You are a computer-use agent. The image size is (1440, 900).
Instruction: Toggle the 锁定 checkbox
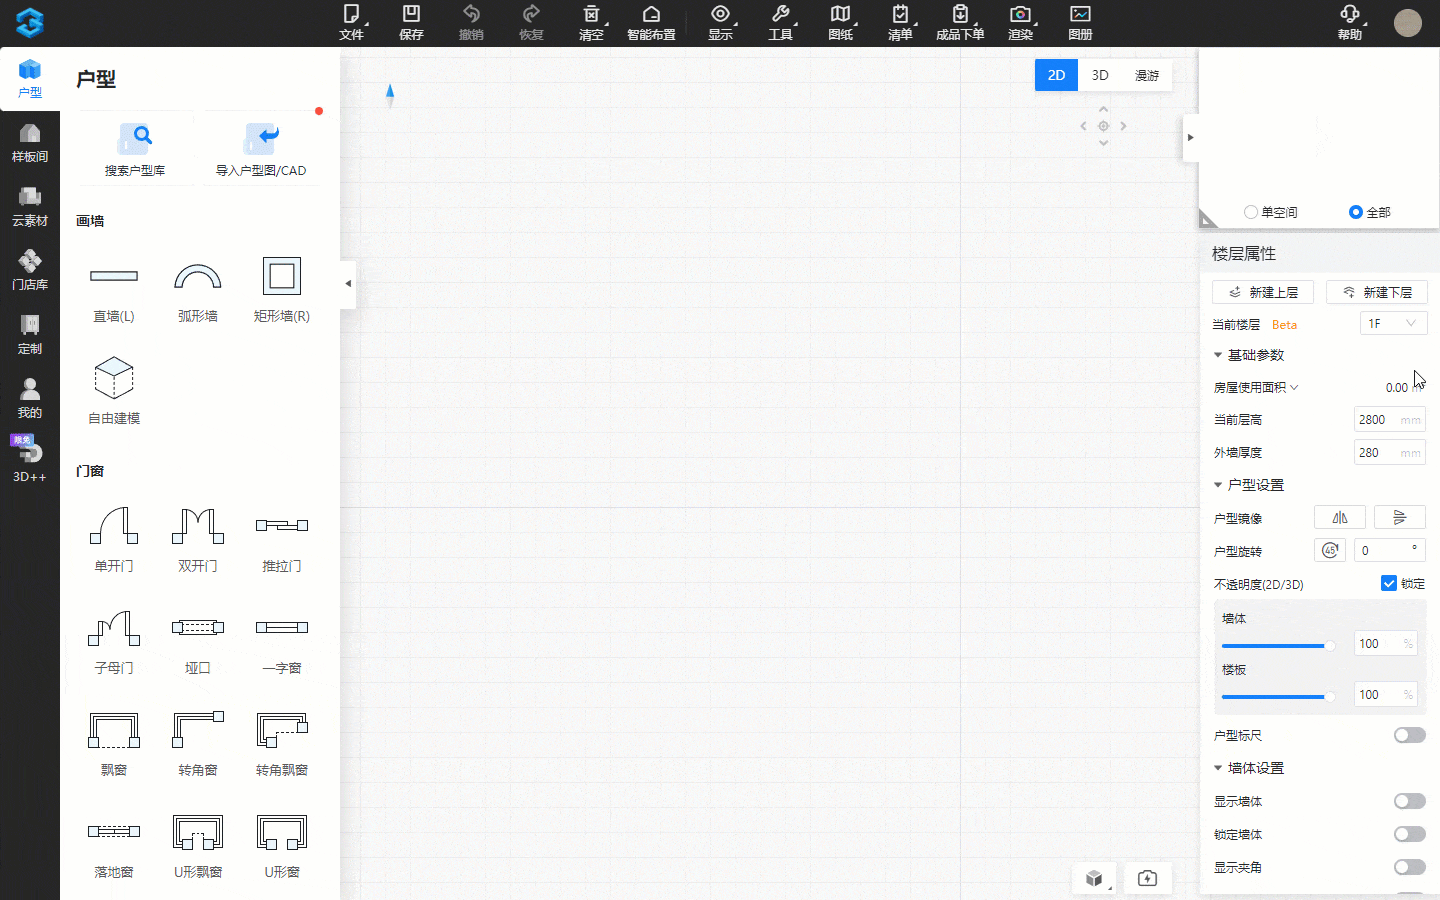1389,584
